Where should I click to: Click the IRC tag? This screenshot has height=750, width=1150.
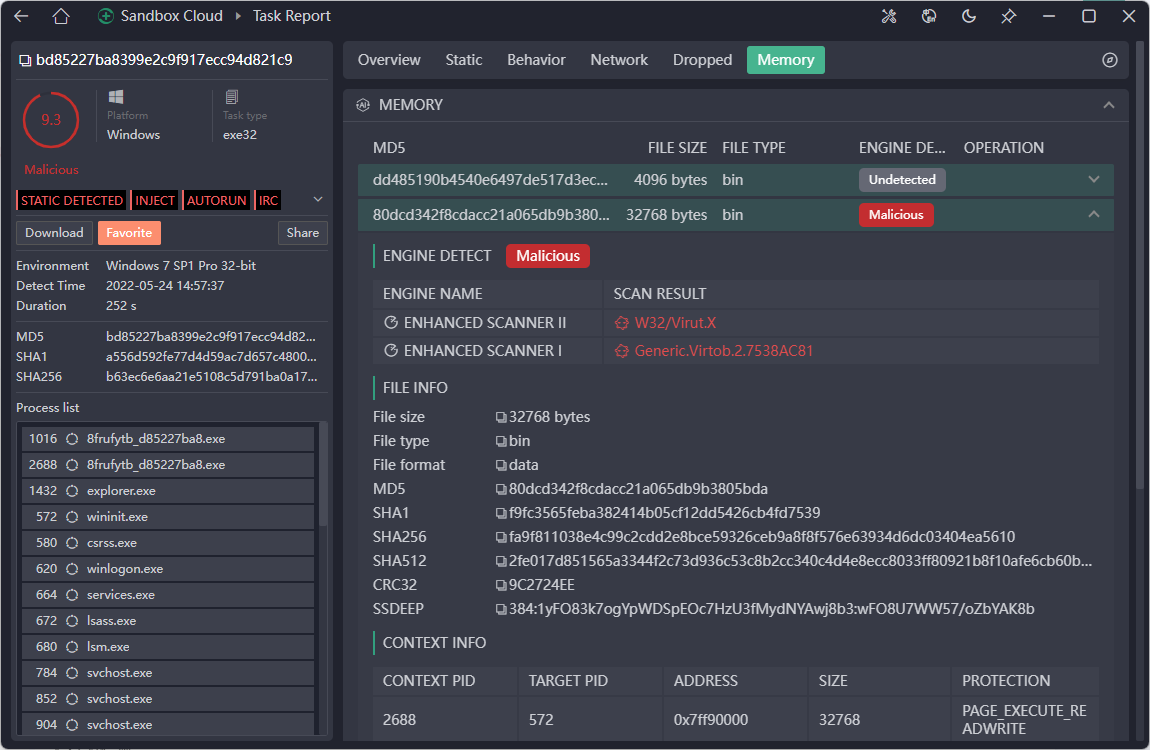point(268,200)
